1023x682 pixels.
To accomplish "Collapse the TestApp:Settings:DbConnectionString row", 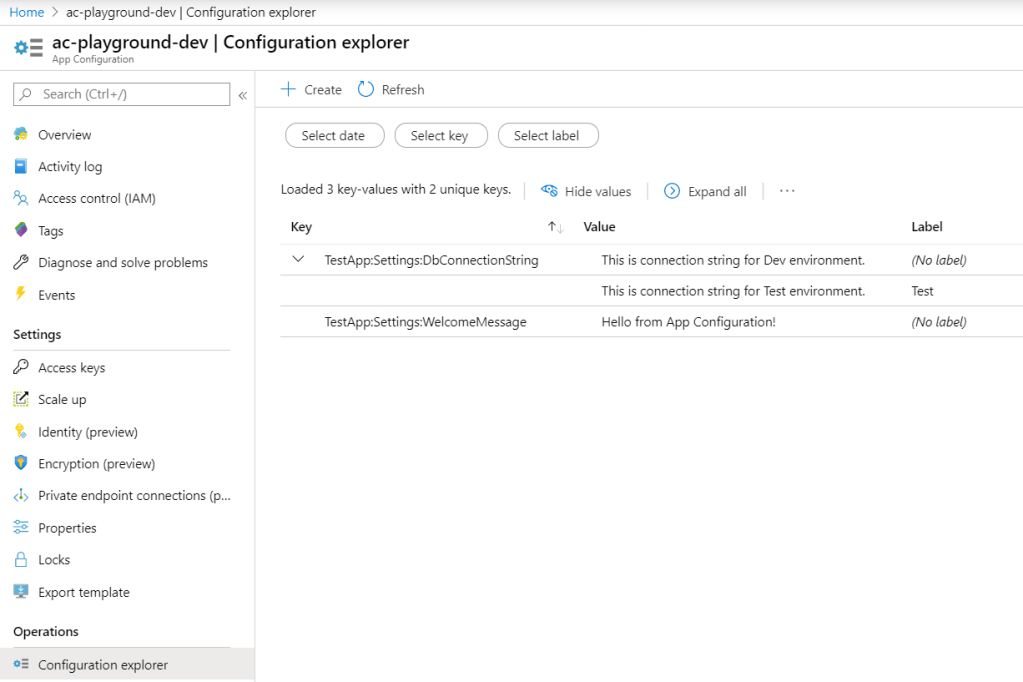I will tap(298, 259).
